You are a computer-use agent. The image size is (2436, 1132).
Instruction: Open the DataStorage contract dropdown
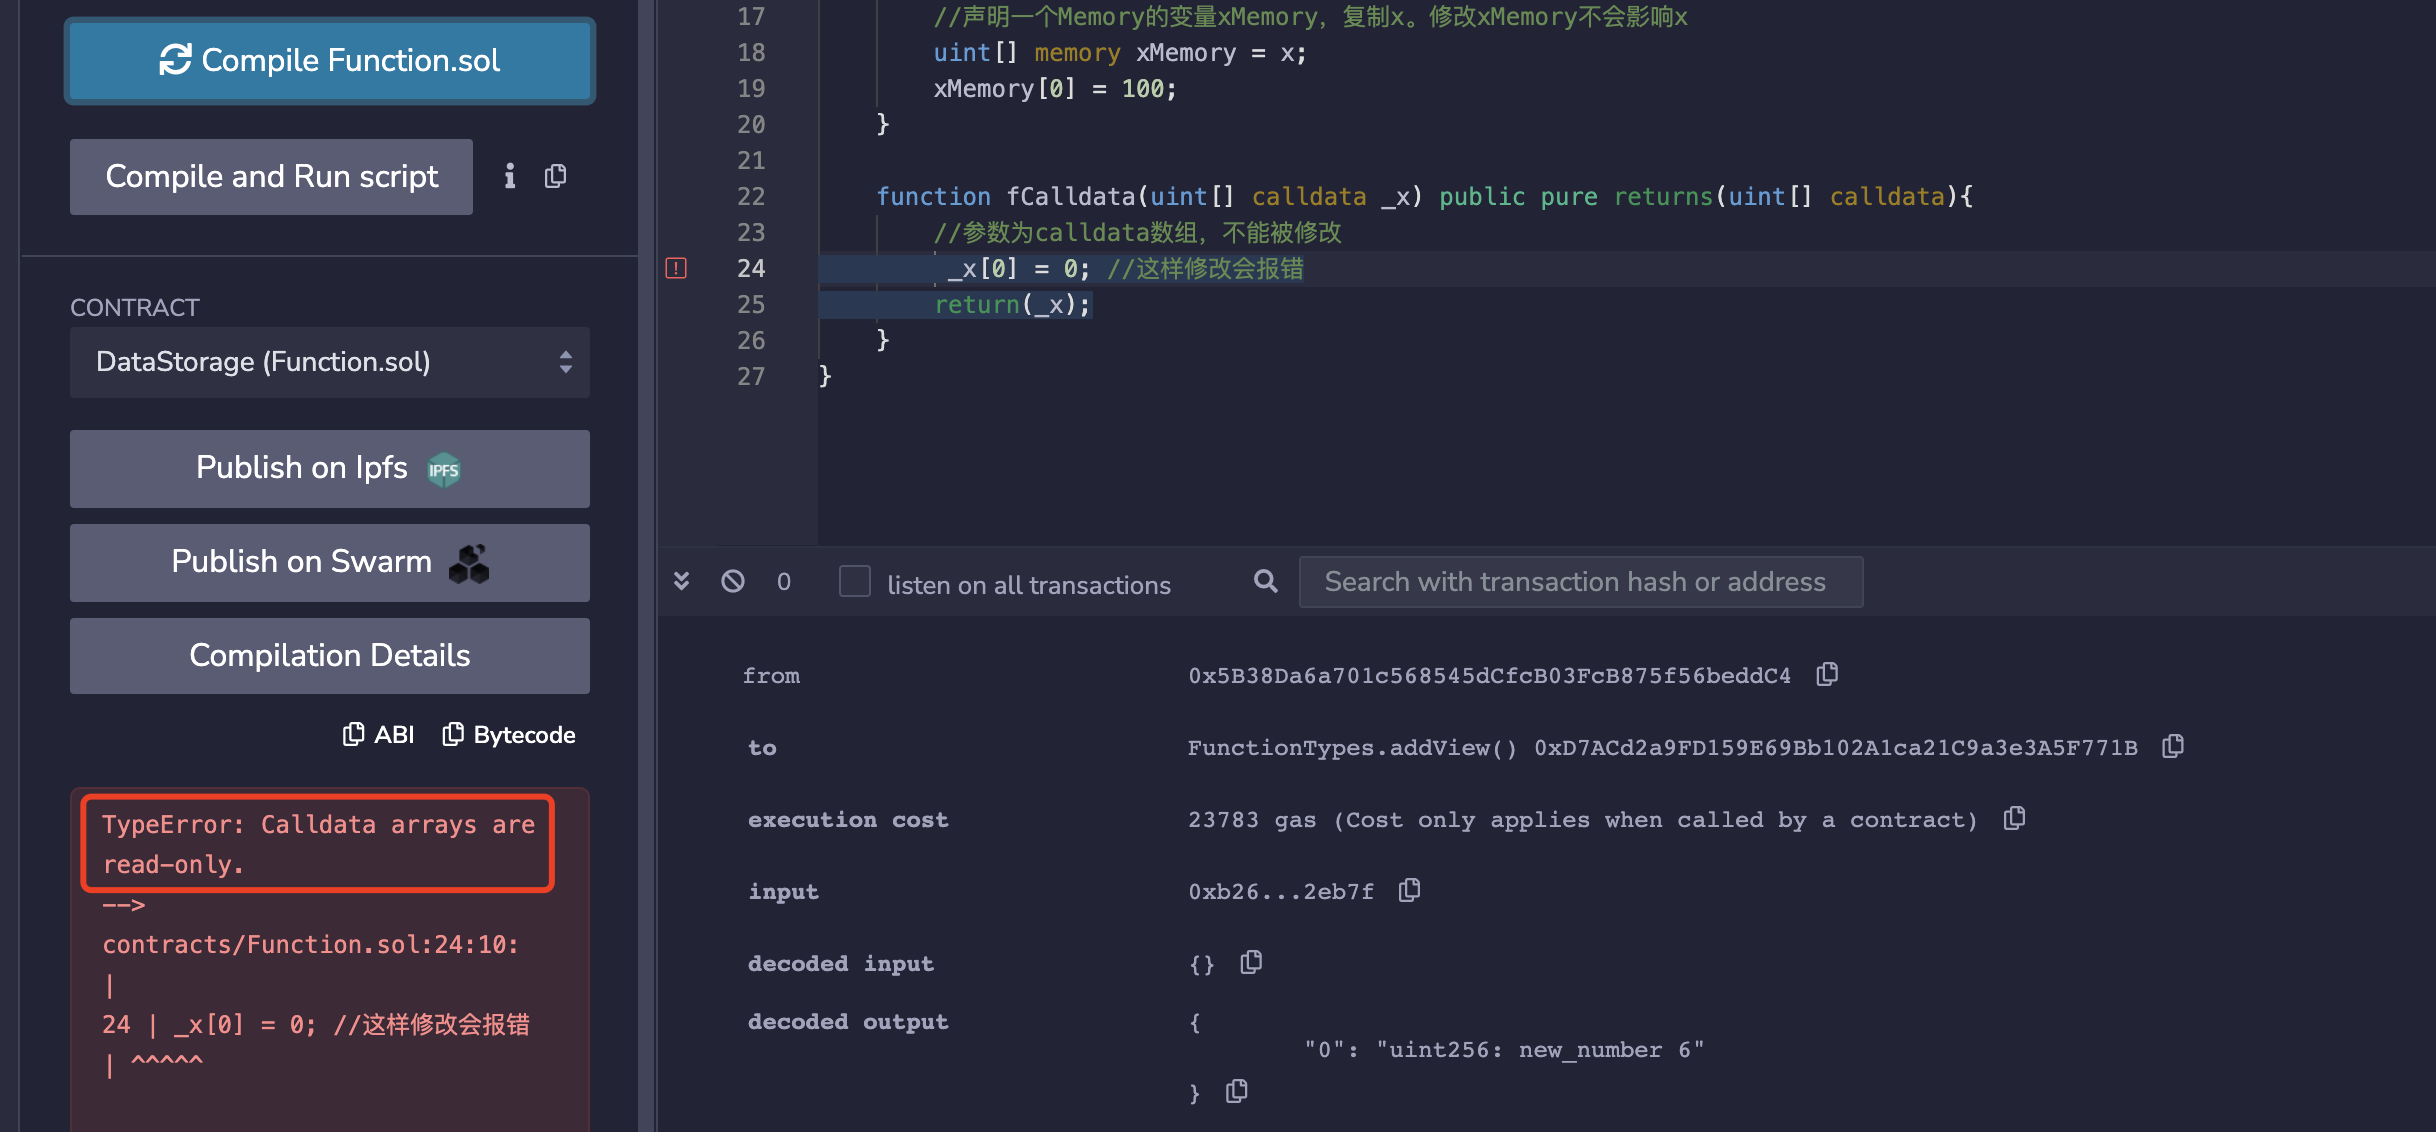[x=330, y=362]
